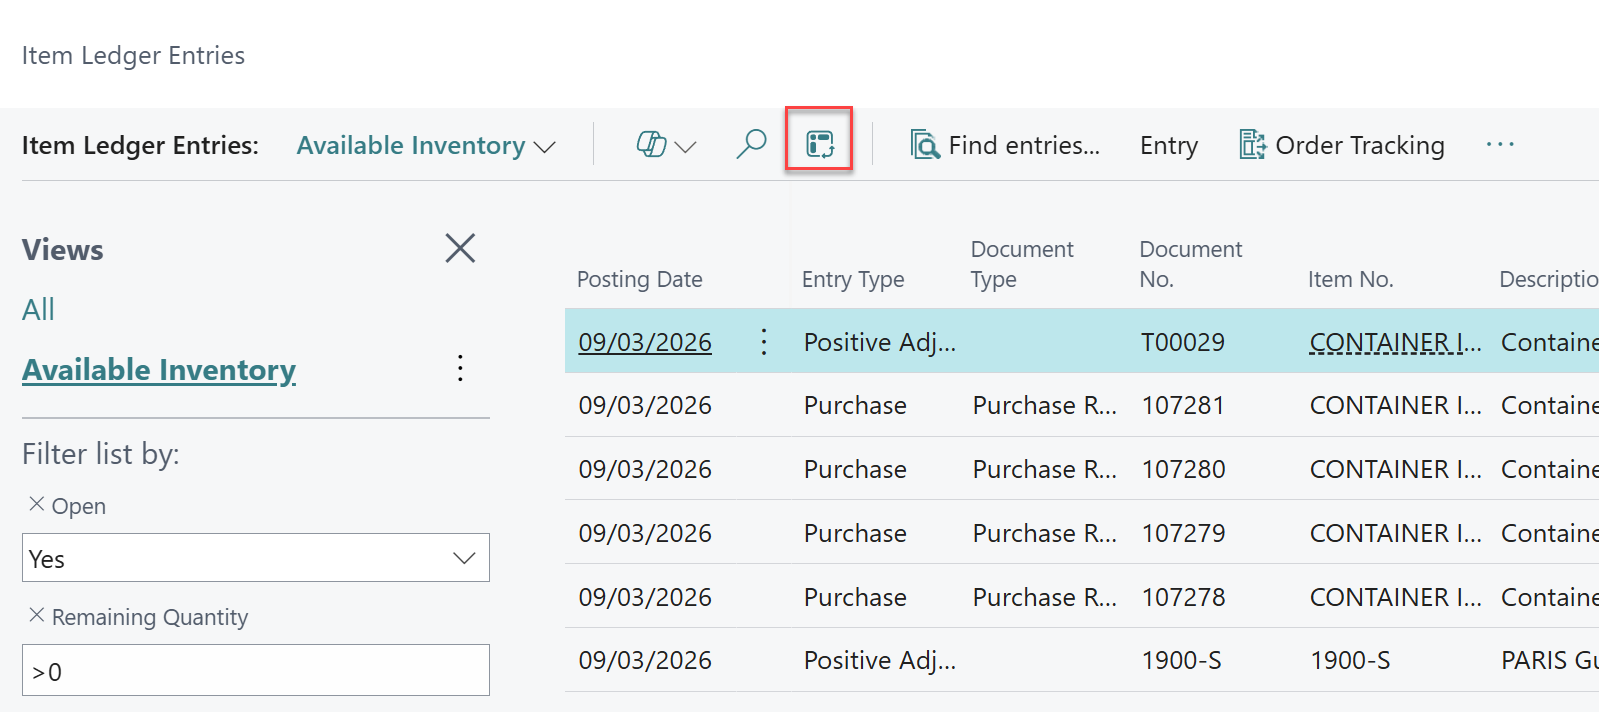The height and width of the screenshot is (712, 1599).
Task: Click the Entry Type column header
Action: 853,279
